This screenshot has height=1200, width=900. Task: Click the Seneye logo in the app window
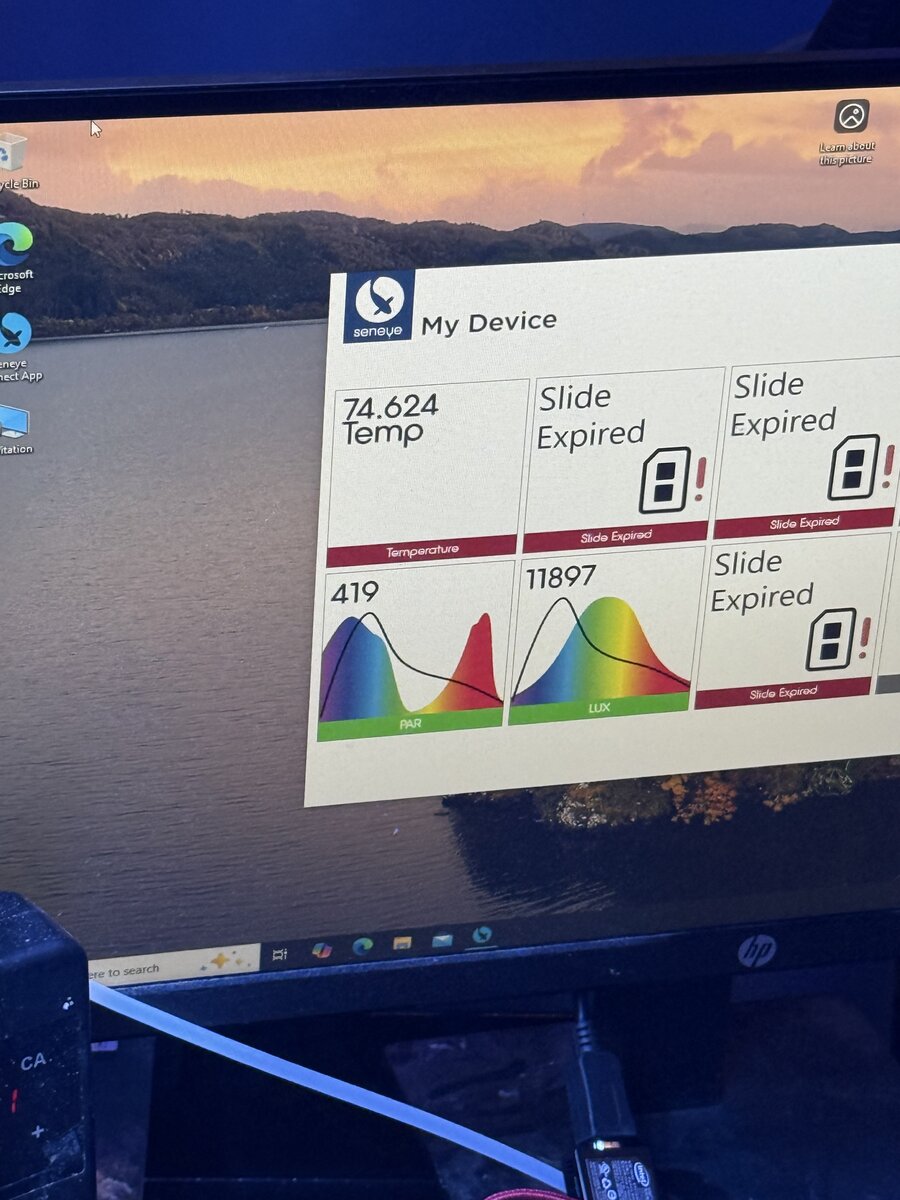(379, 306)
